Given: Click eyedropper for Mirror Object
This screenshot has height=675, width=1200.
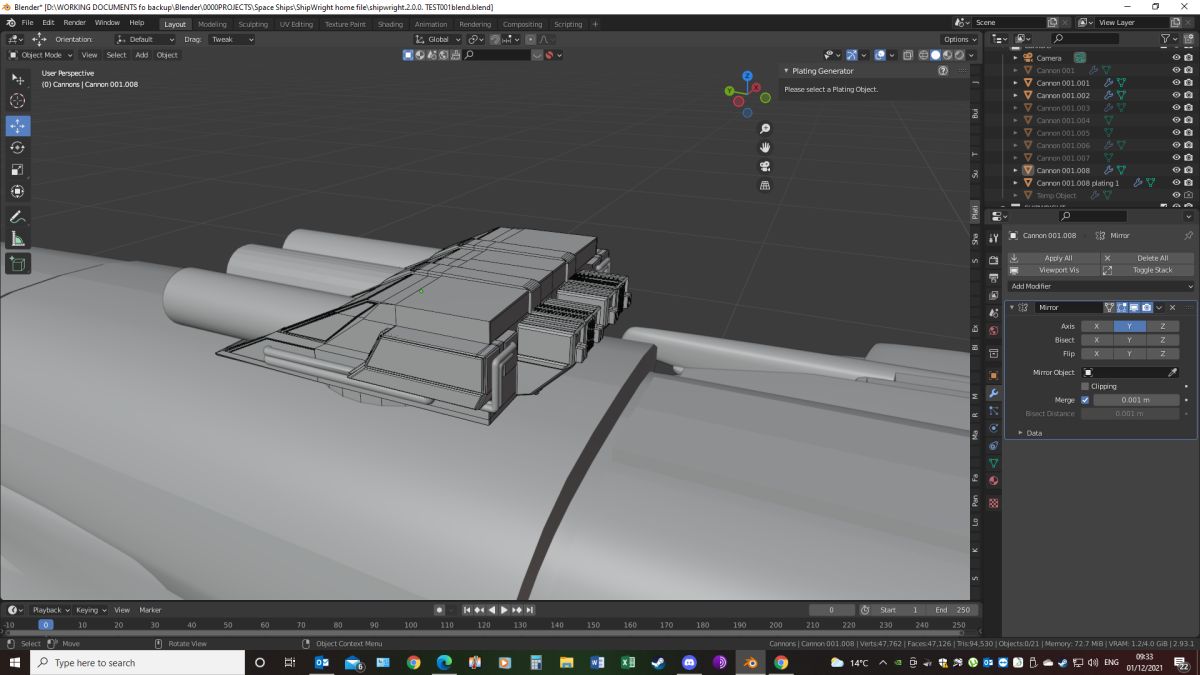Looking at the screenshot, I should [x=1173, y=372].
